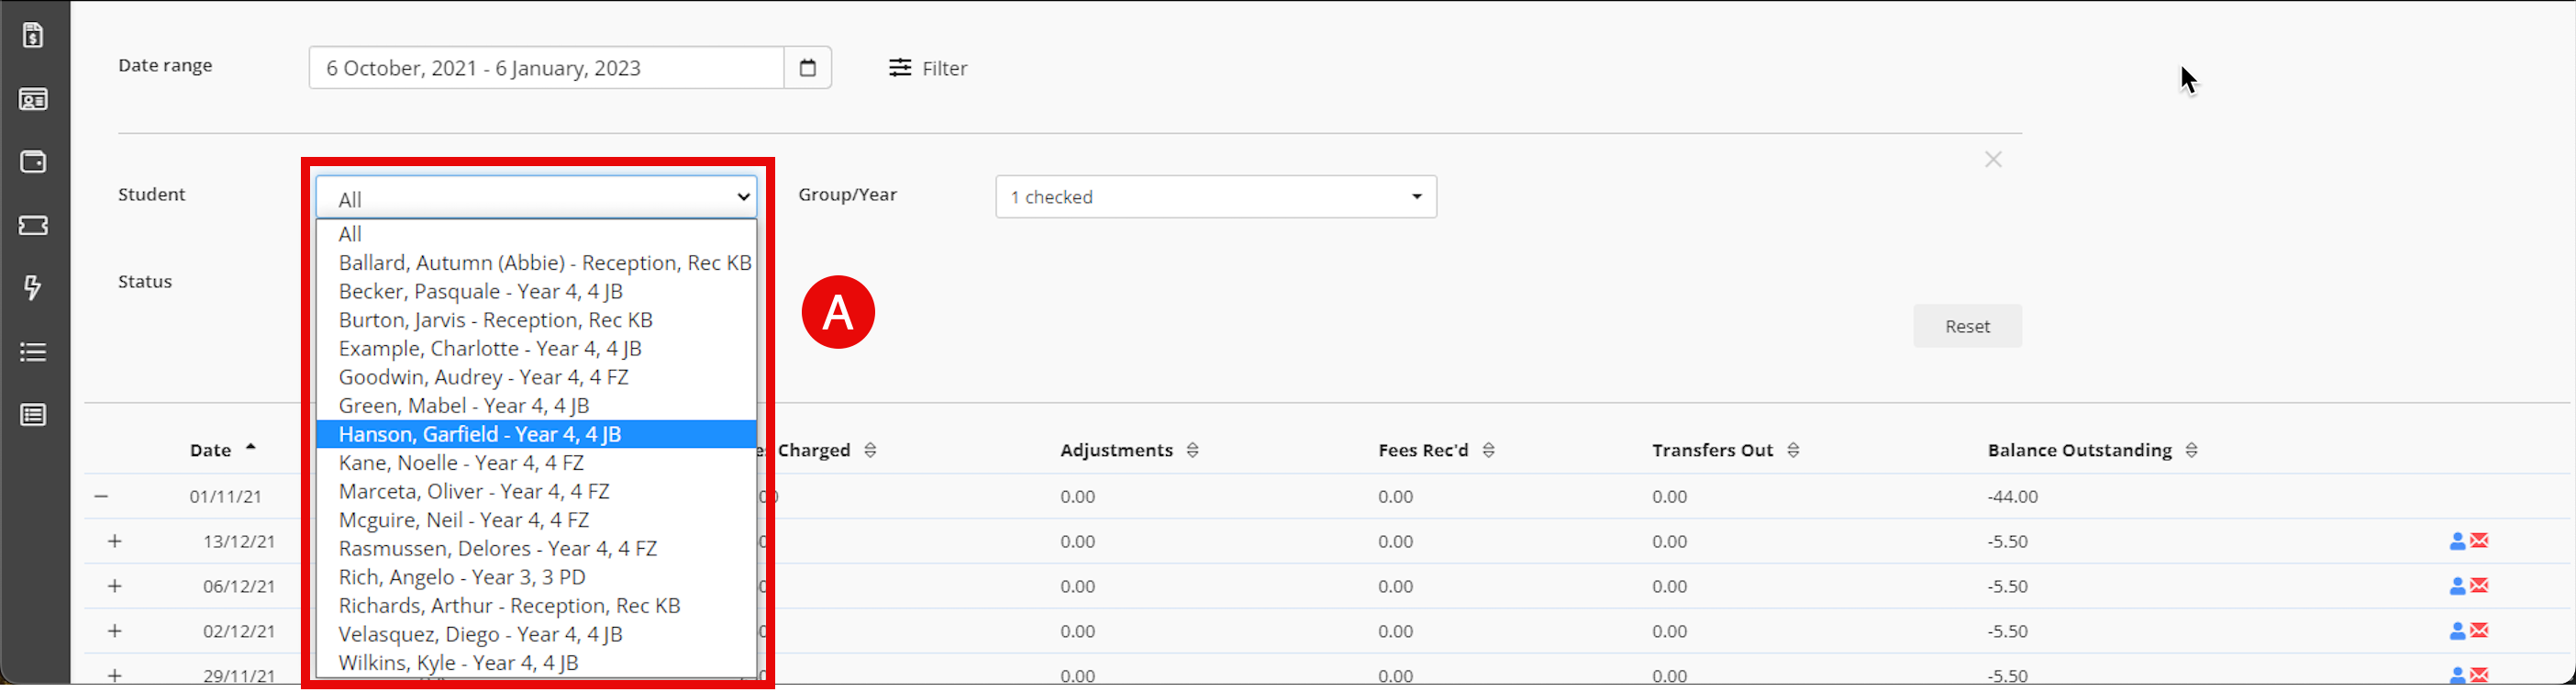
Task: Click the blue person icon for 13/12/21
Action: point(2456,542)
